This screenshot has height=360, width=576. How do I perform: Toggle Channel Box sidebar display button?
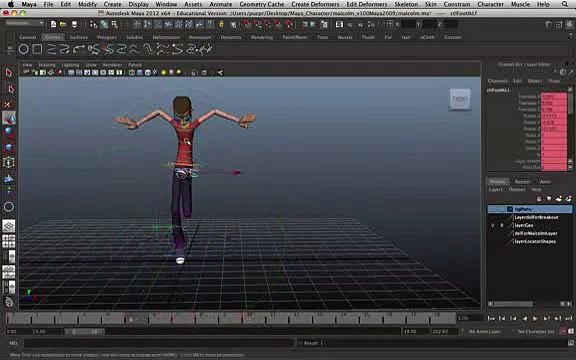pyautogui.click(x=568, y=25)
